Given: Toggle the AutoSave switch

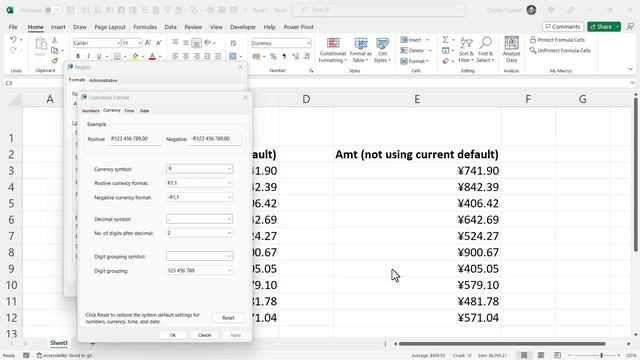Looking at the screenshot, I should (53, 10).
